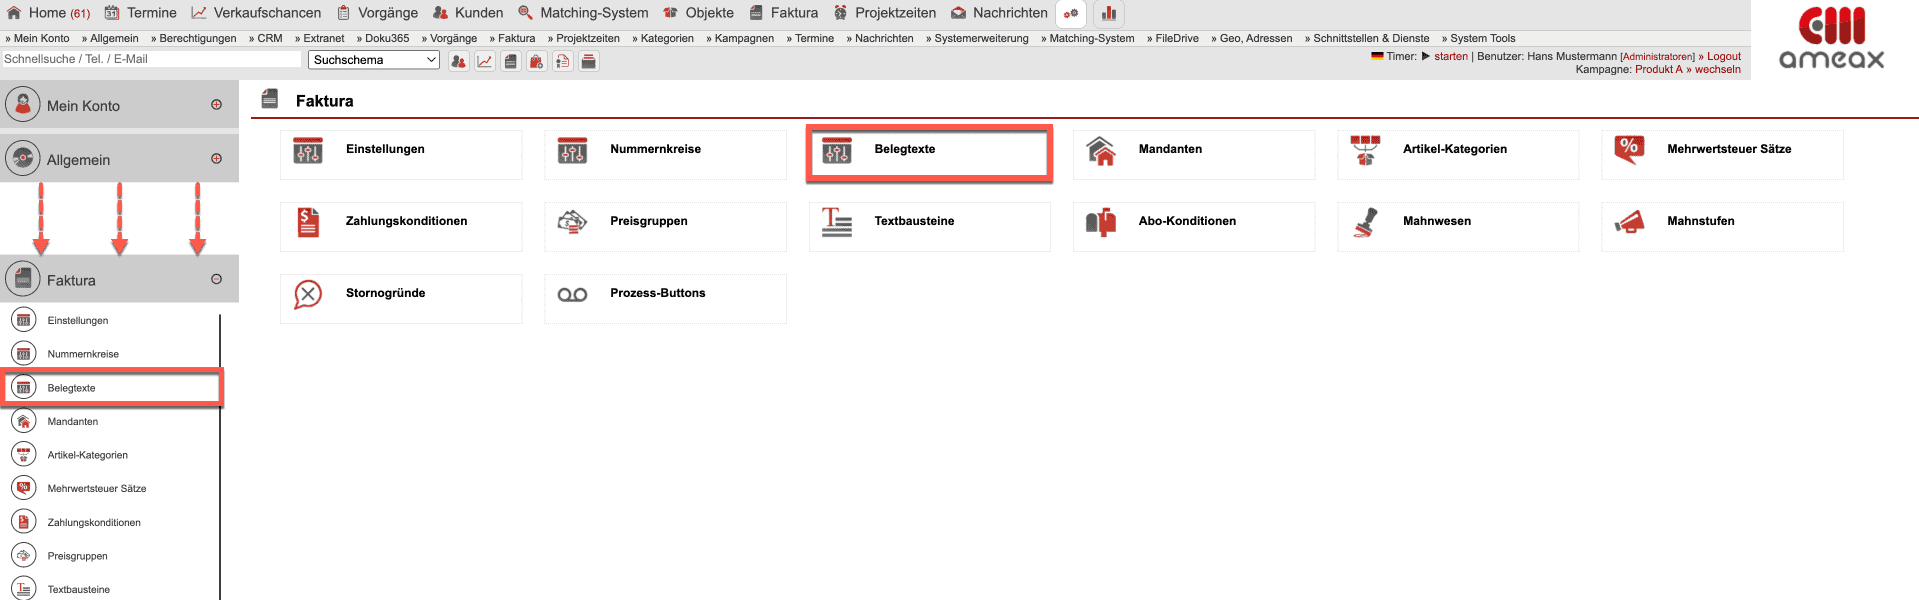The image size is (1919, 600).
Task: Click the Abo-Konditionen mailbox icon
Action: [x=1101, y=222]
